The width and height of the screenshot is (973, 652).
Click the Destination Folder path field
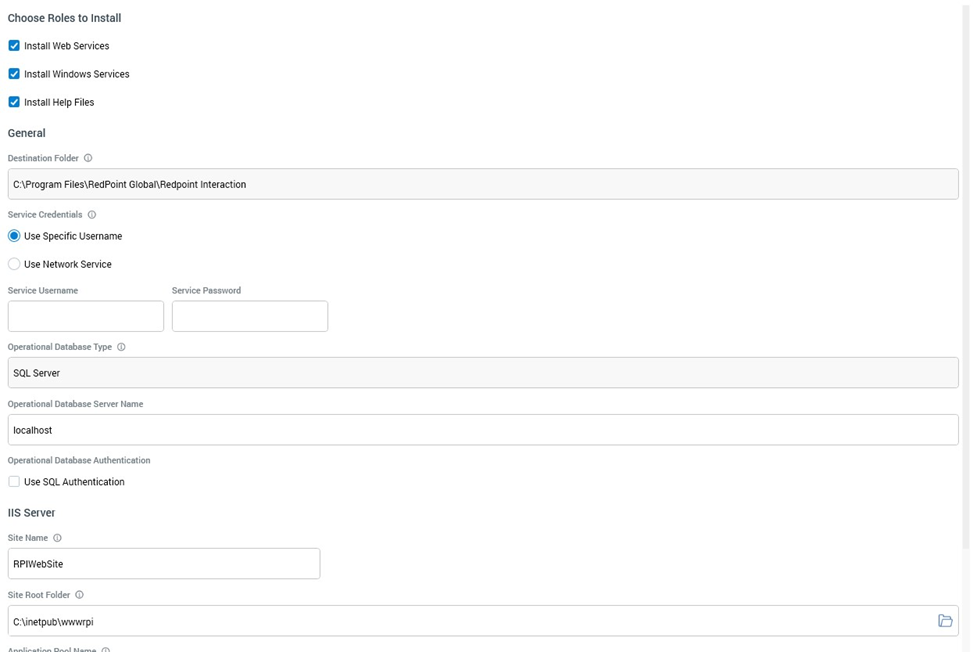pos(482,184)
